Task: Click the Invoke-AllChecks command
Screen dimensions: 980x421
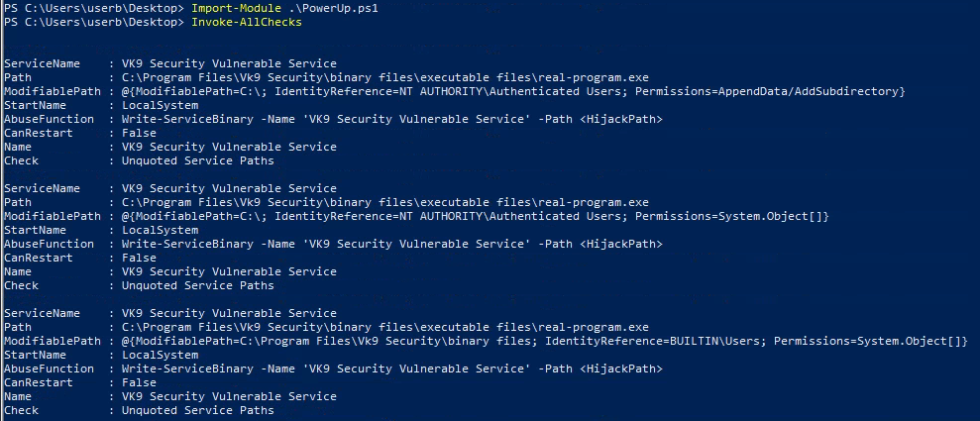Action: 234,21
